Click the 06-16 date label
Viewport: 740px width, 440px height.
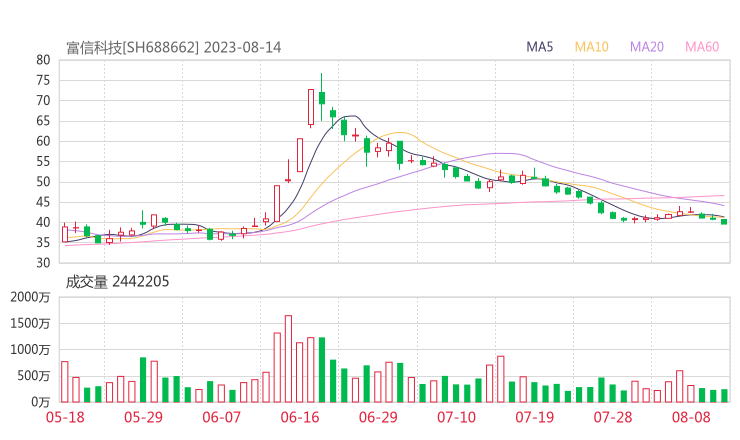coord(300,417)
